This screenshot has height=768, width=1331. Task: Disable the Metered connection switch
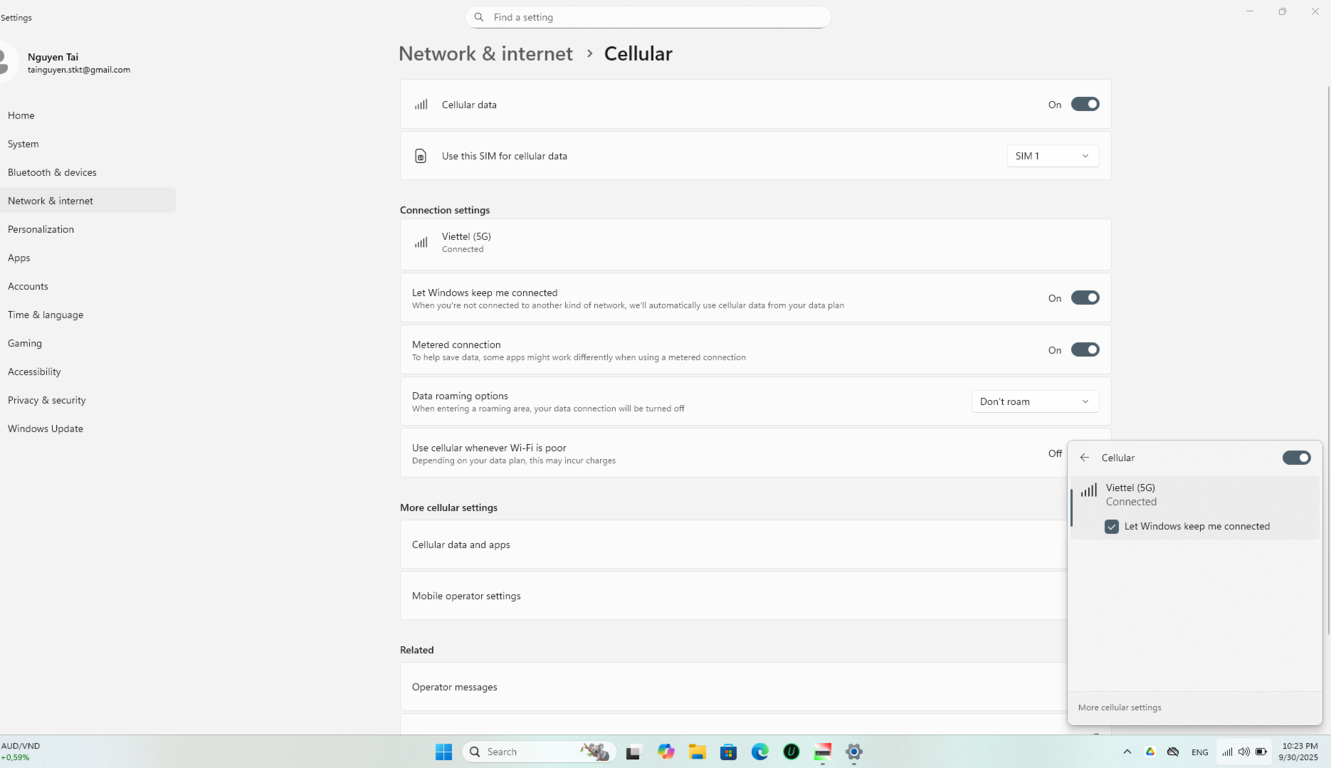pos(1084,350)
